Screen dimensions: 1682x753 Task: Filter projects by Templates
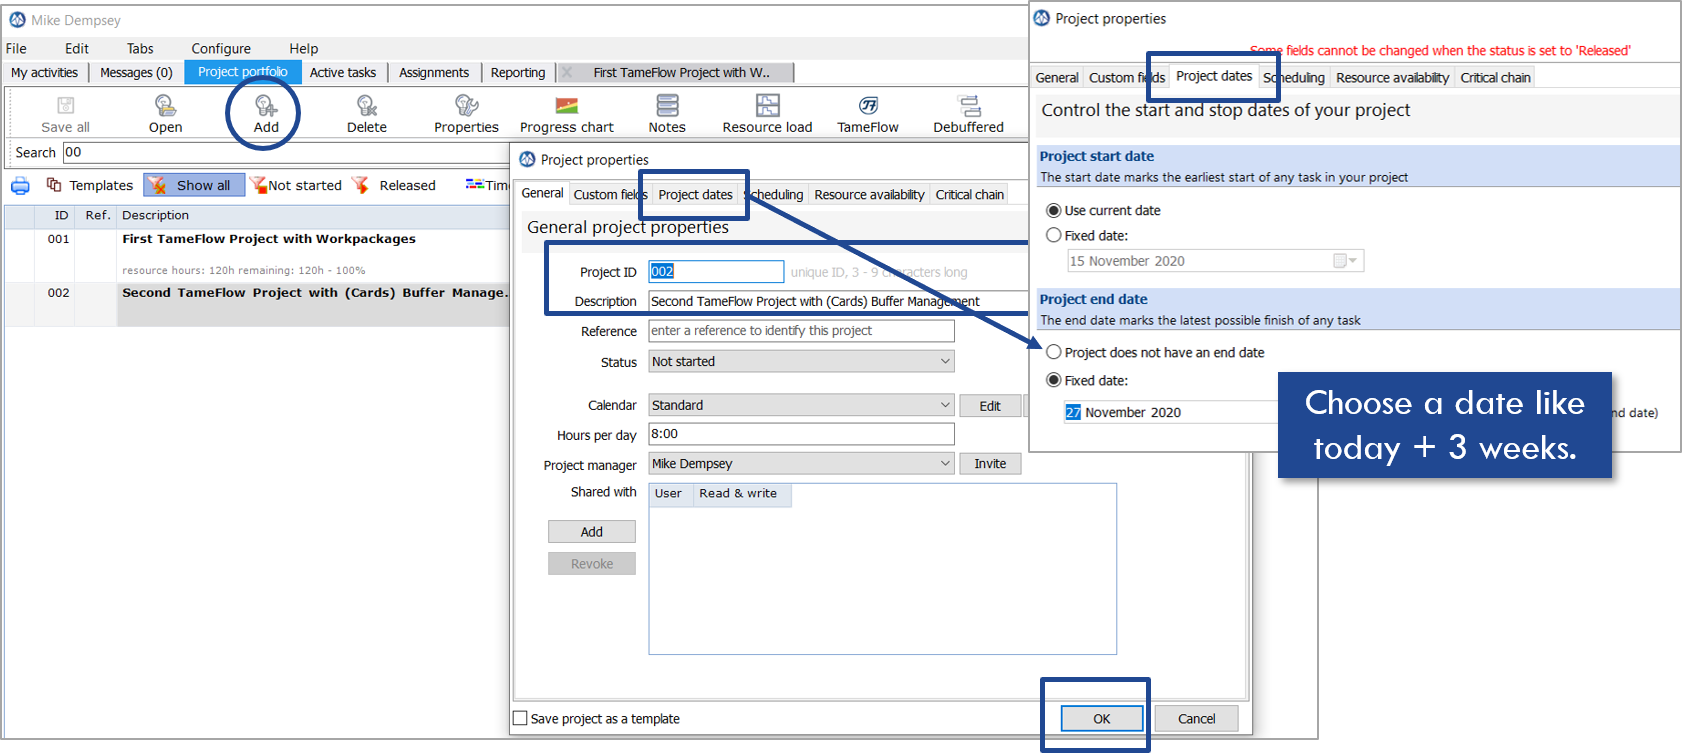coord(90,185)
